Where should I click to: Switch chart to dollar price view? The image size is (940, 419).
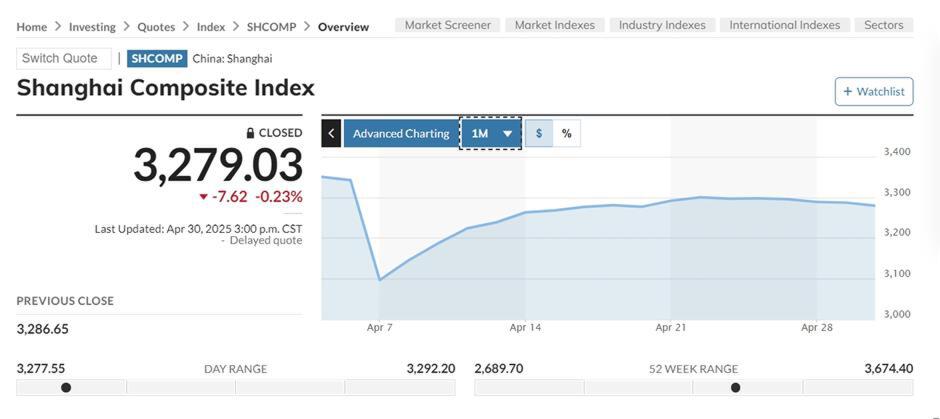(539, 133)
